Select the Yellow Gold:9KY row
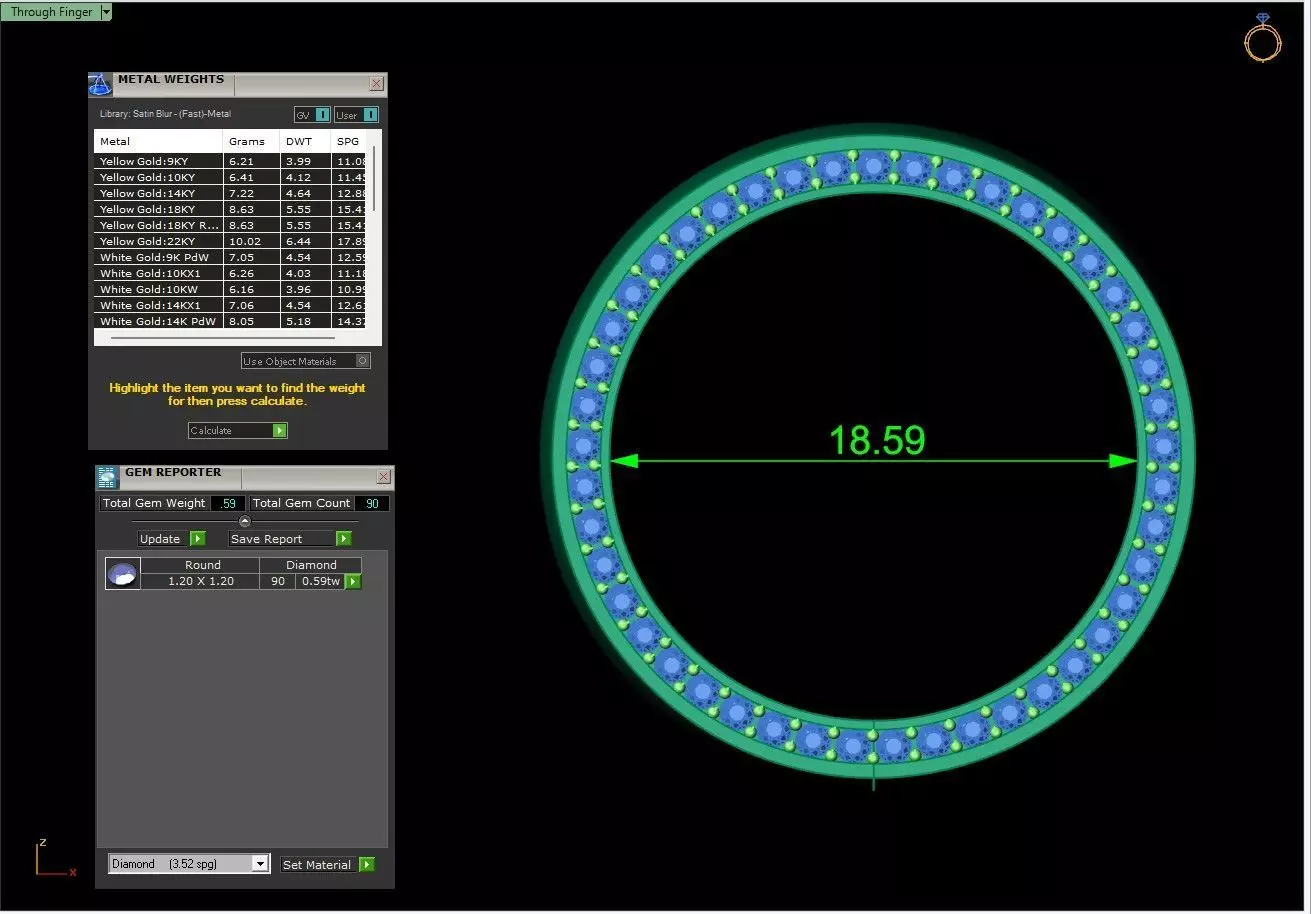The width and height of the screenshot is (1311, 914). point(231,161)
